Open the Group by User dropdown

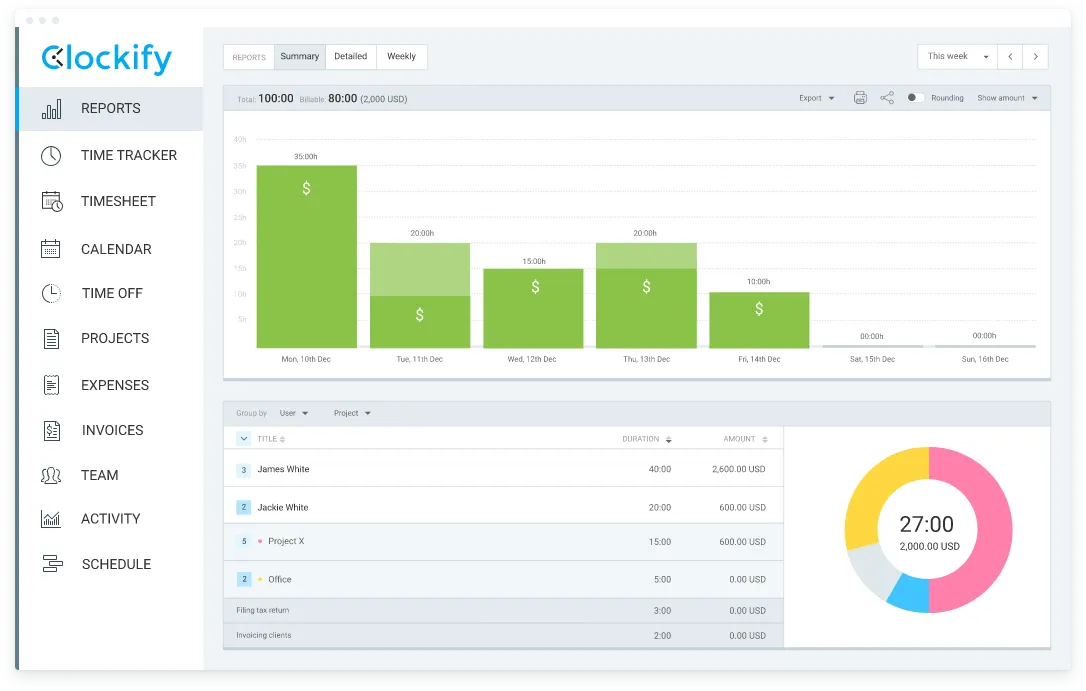click(294, 413)
